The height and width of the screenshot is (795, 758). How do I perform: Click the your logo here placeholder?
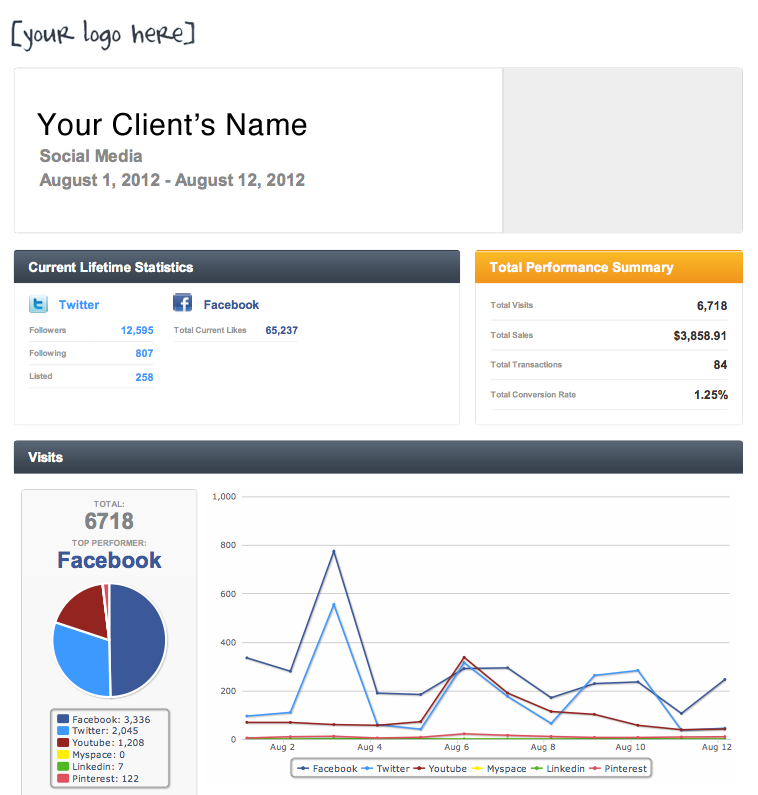pyautogui.click(x=103, y=34)
